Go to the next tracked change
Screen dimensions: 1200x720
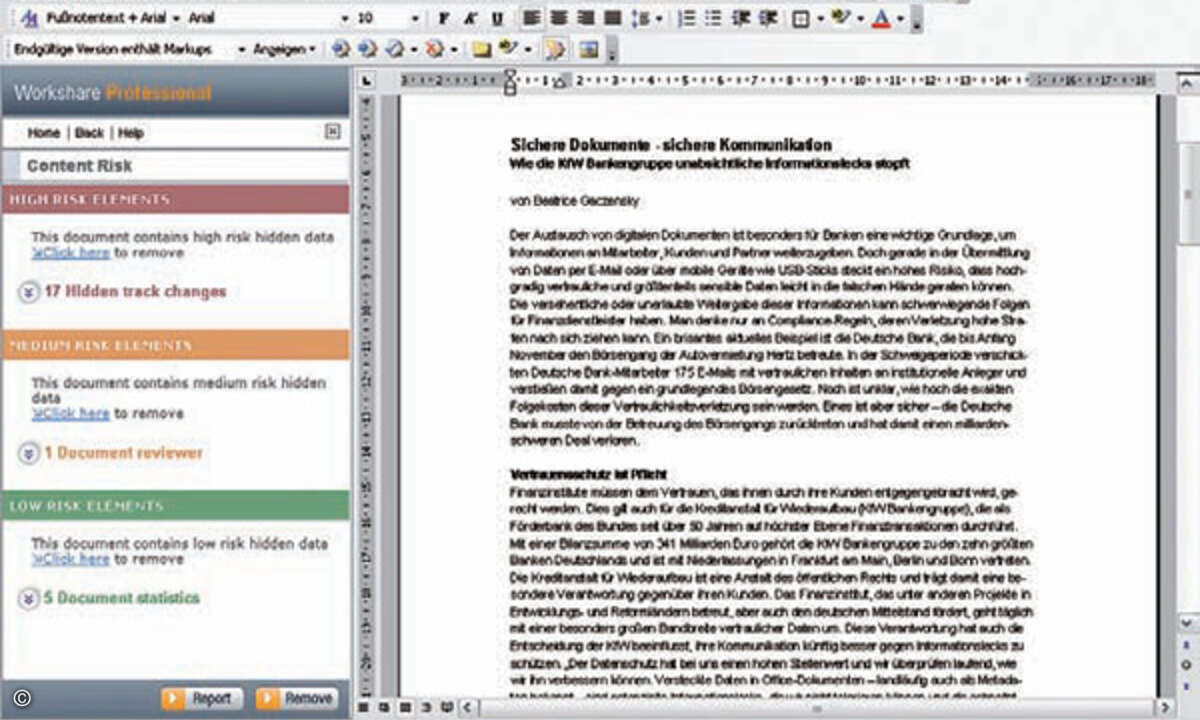pyautogui.click(x=368, y=48)
